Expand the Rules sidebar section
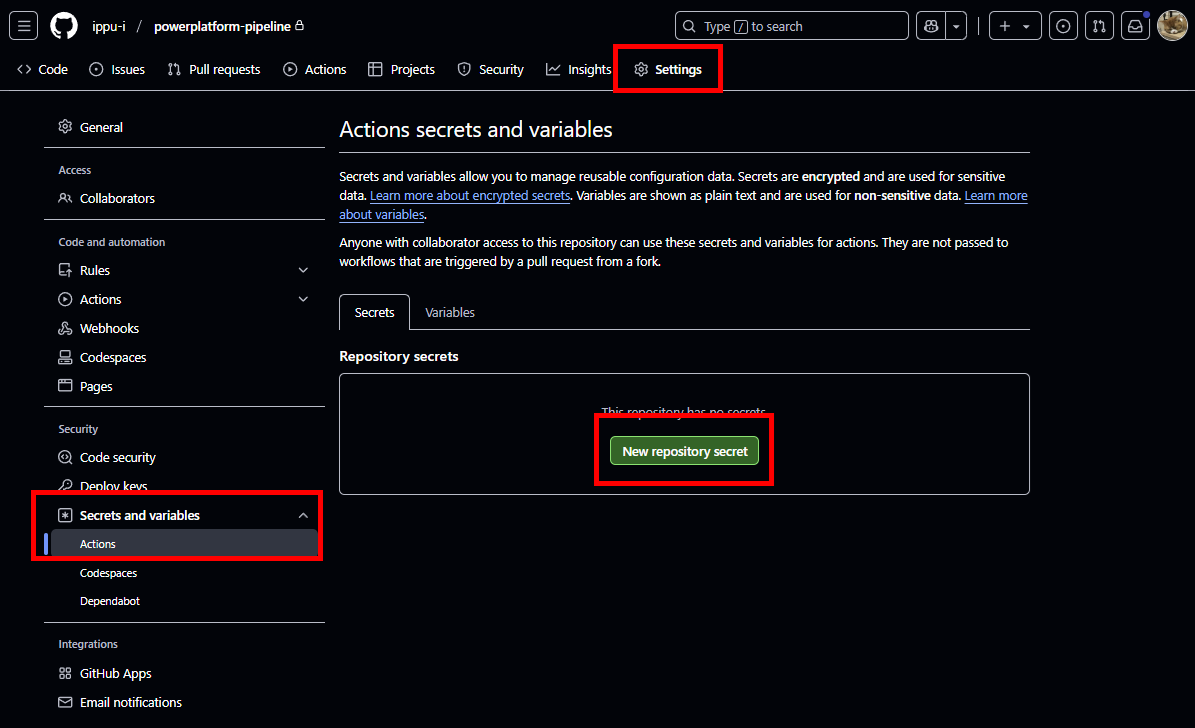1195x728 pixels. (x=303, y=269)
